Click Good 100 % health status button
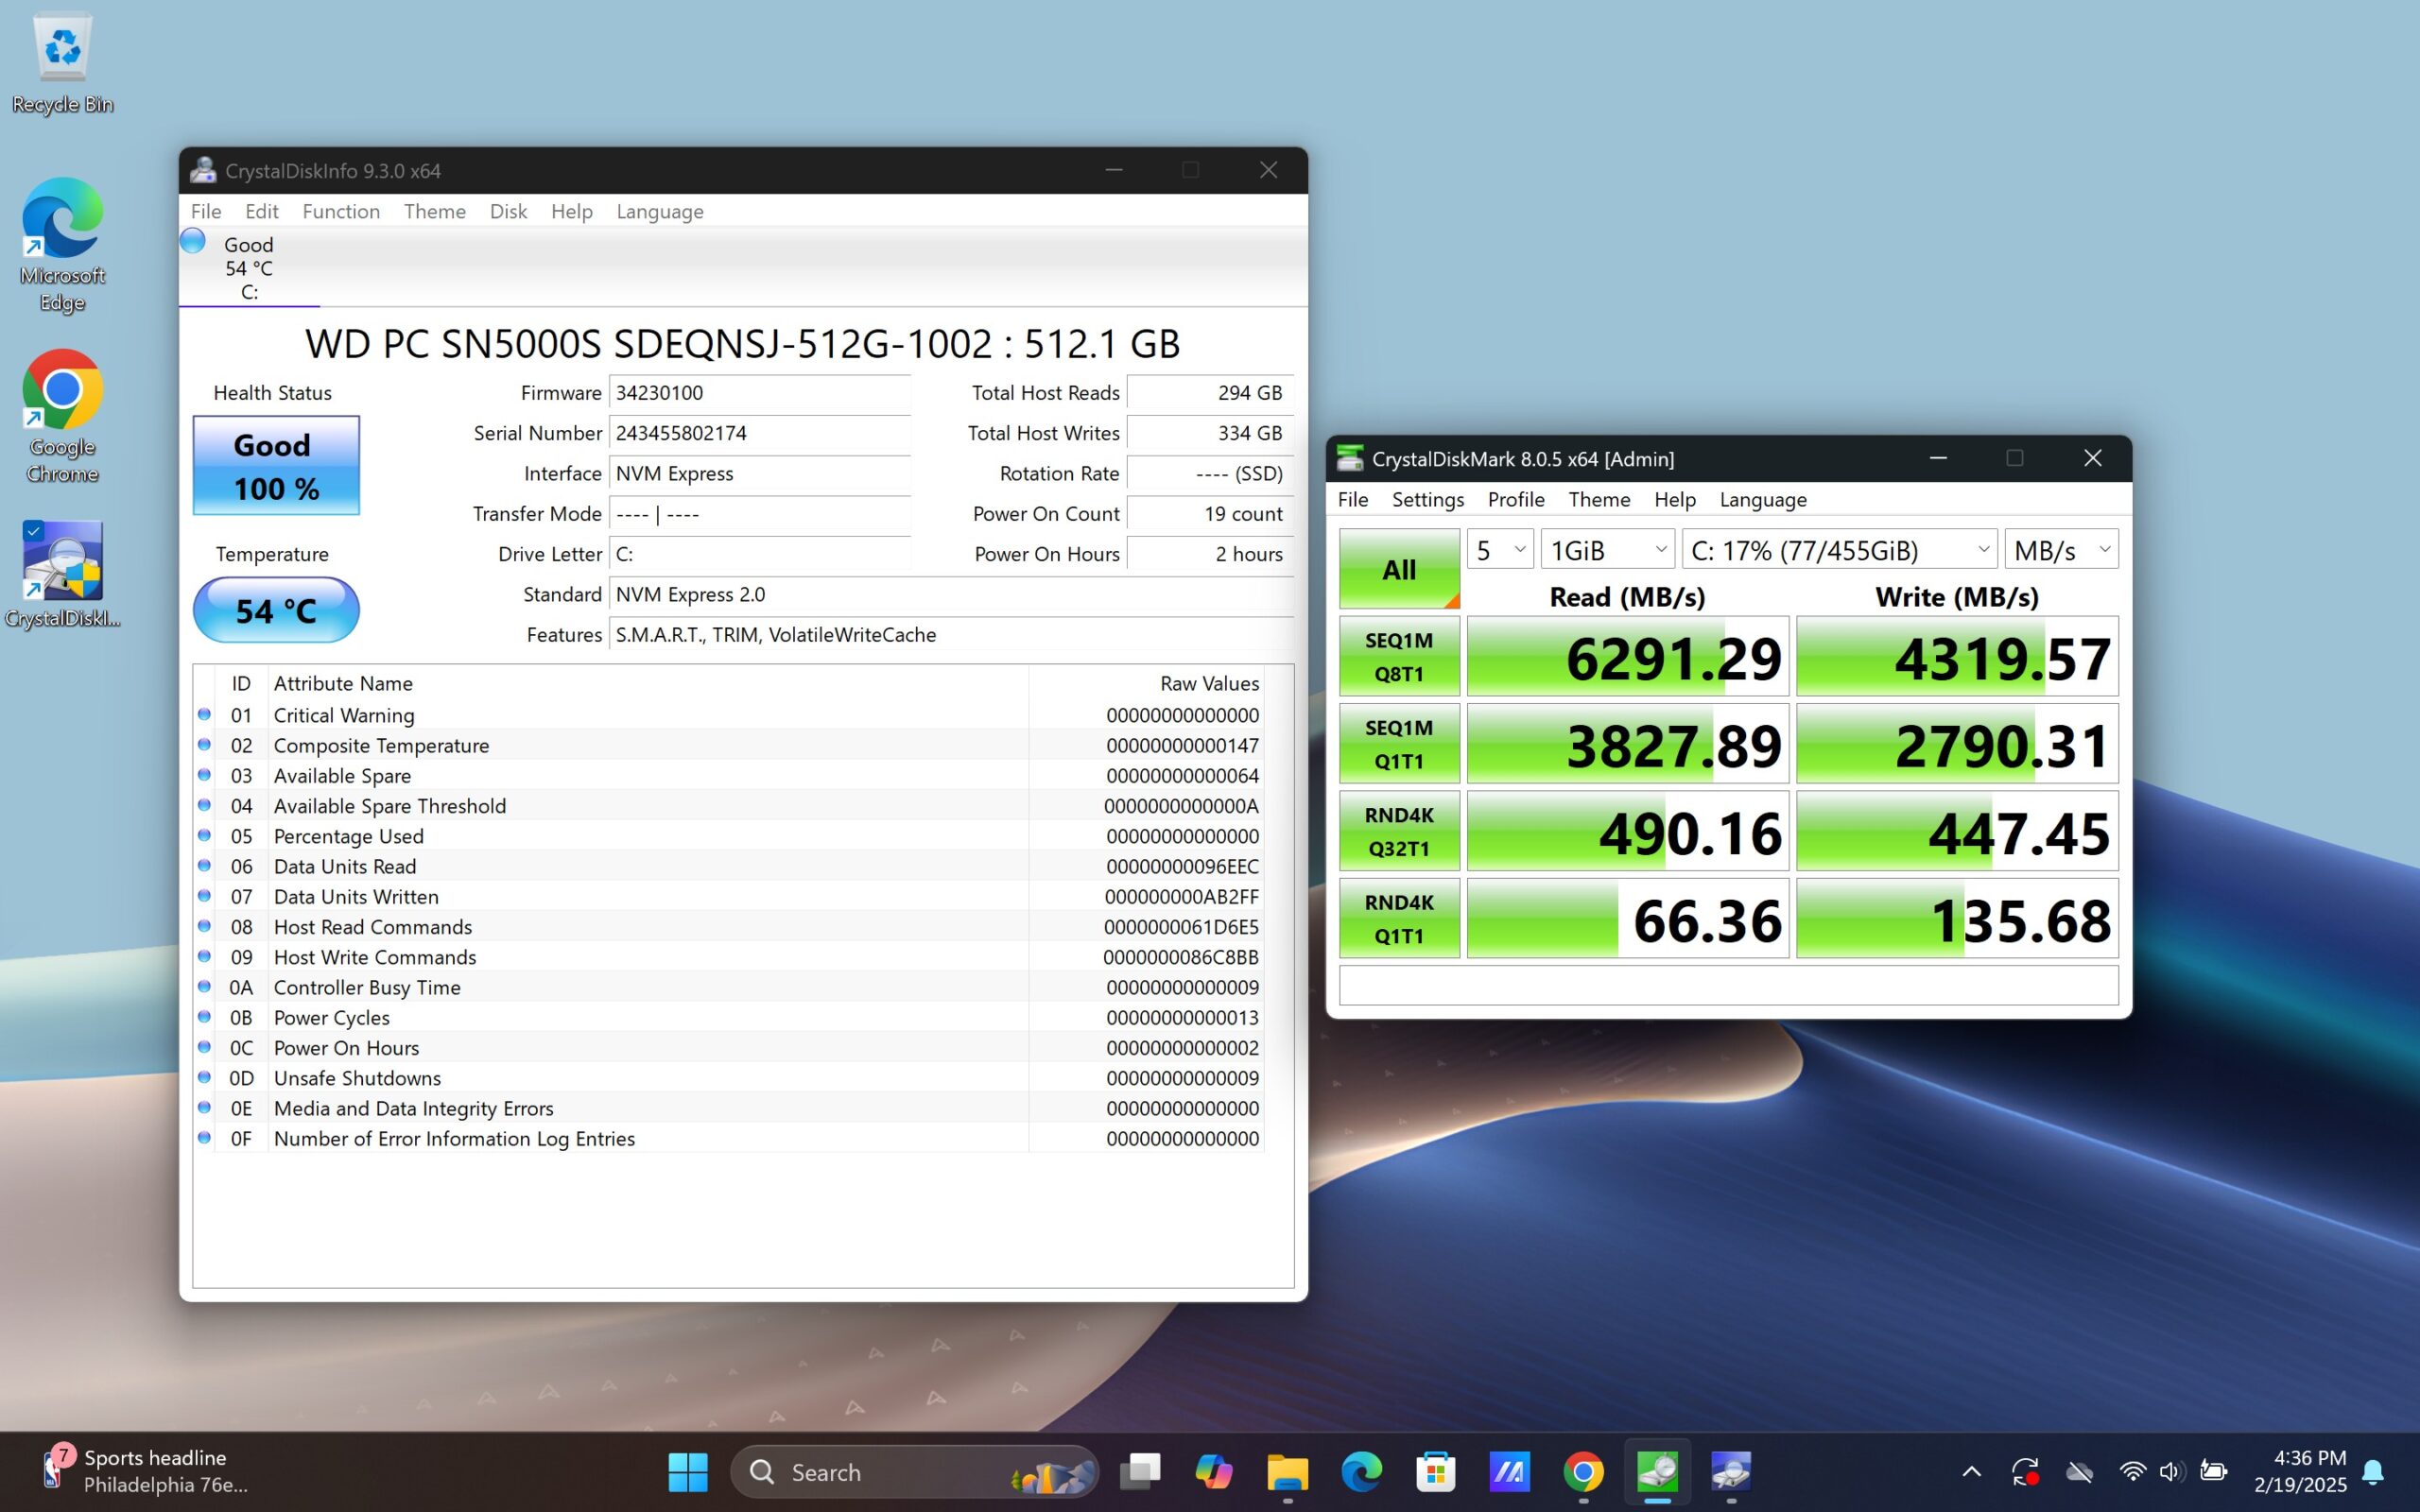 (276, 465)
